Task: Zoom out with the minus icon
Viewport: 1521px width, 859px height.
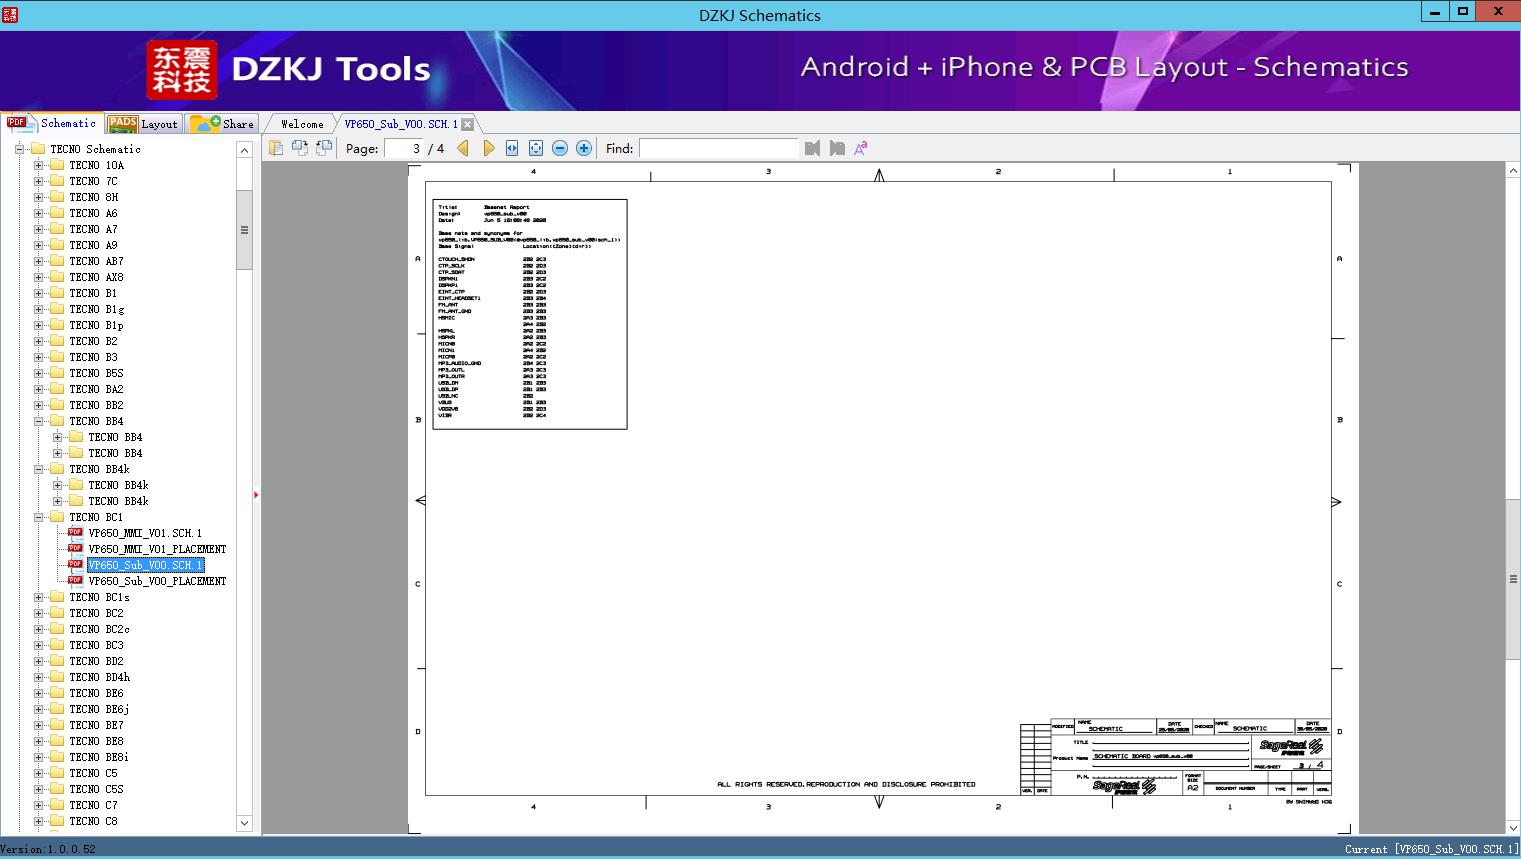Action: pos(560,148)
